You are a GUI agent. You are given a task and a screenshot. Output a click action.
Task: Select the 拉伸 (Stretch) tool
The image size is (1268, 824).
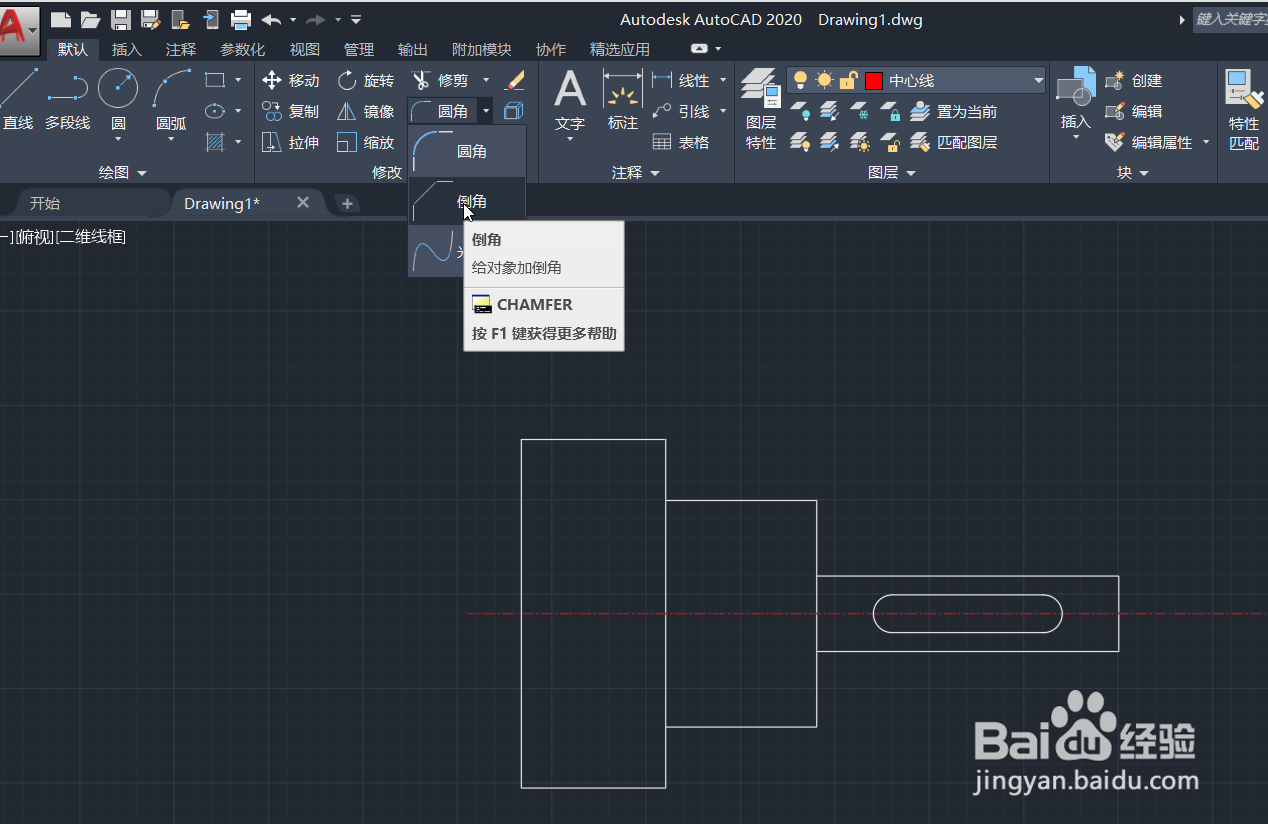(291, 142)
